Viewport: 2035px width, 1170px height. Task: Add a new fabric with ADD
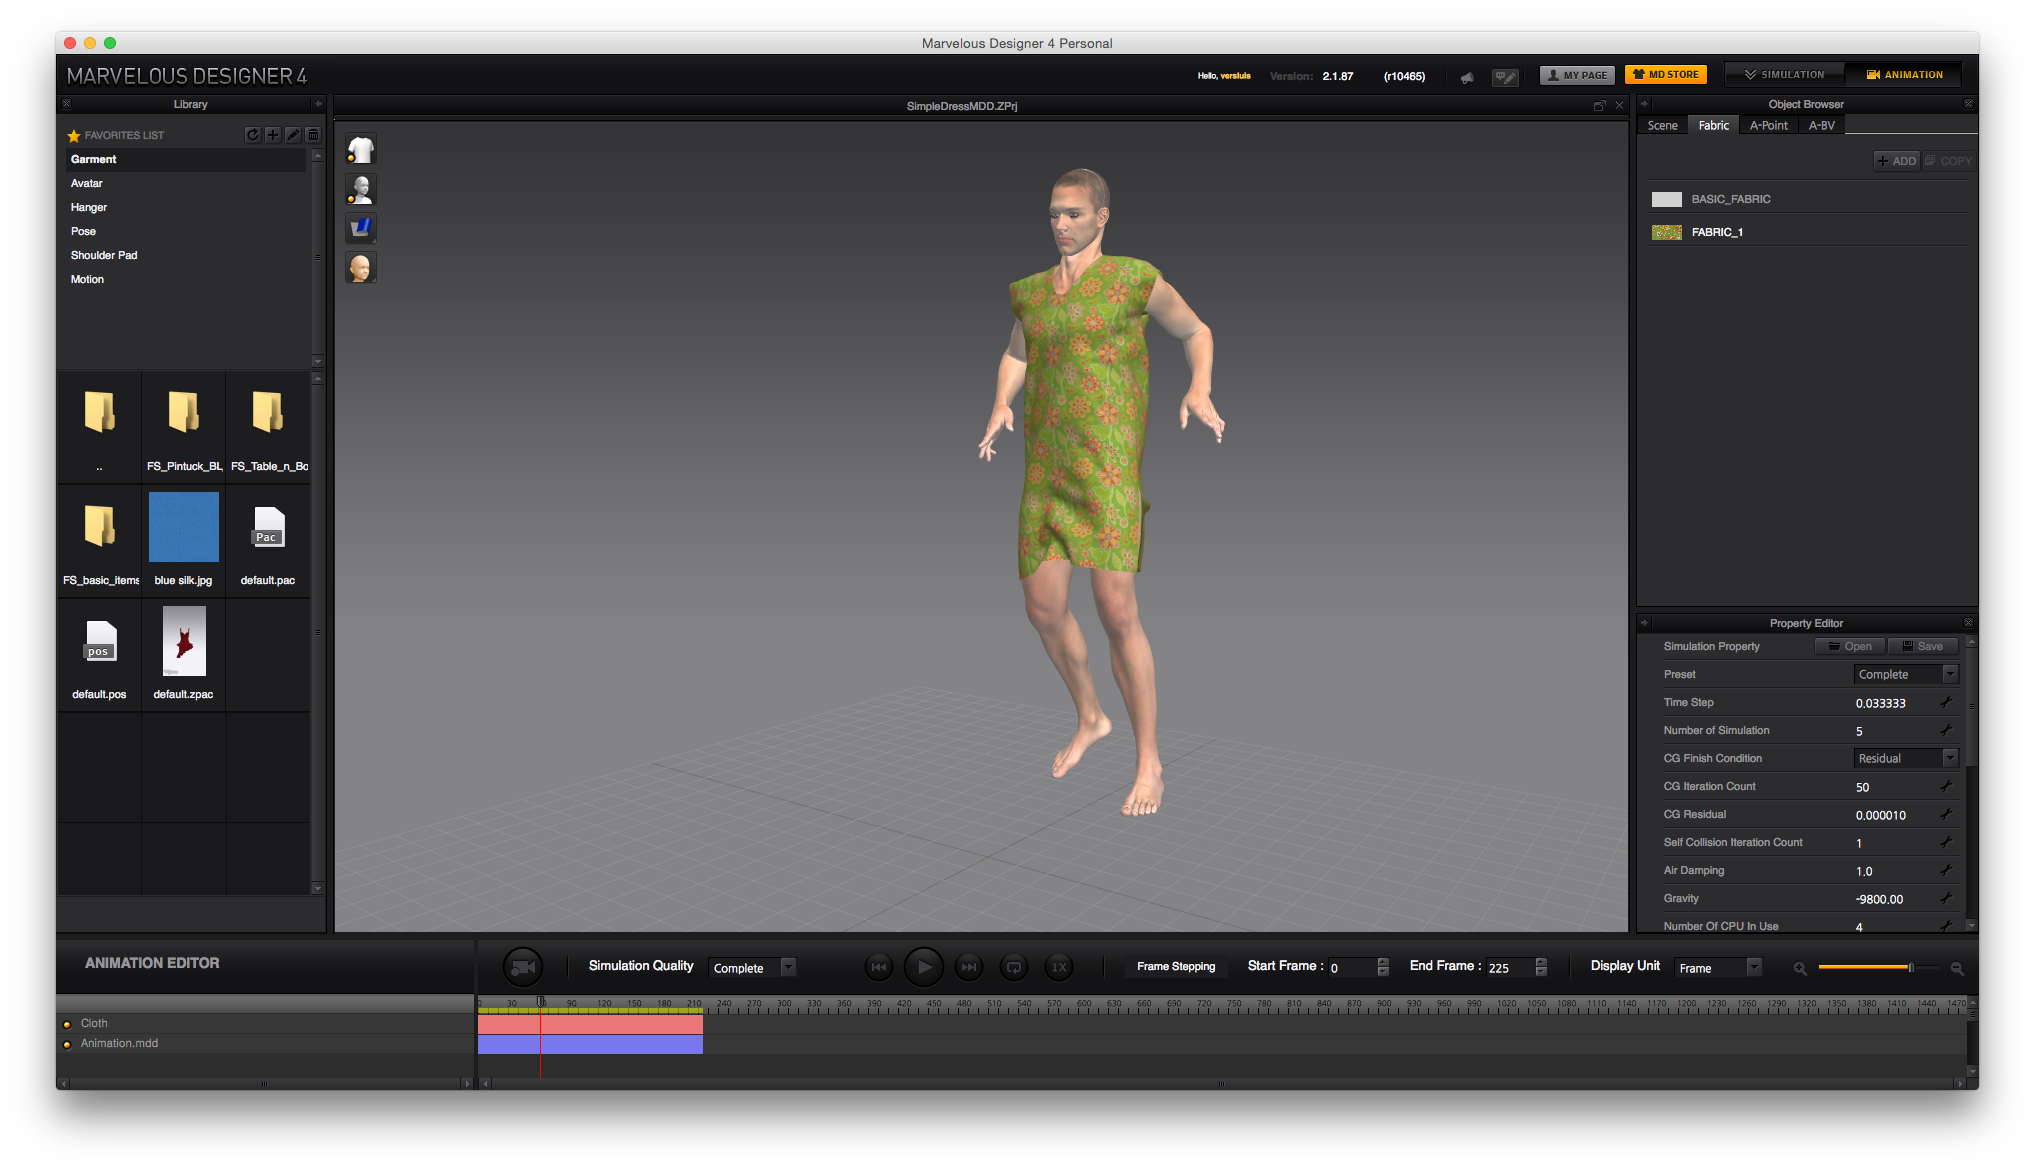pos(1896,161)
